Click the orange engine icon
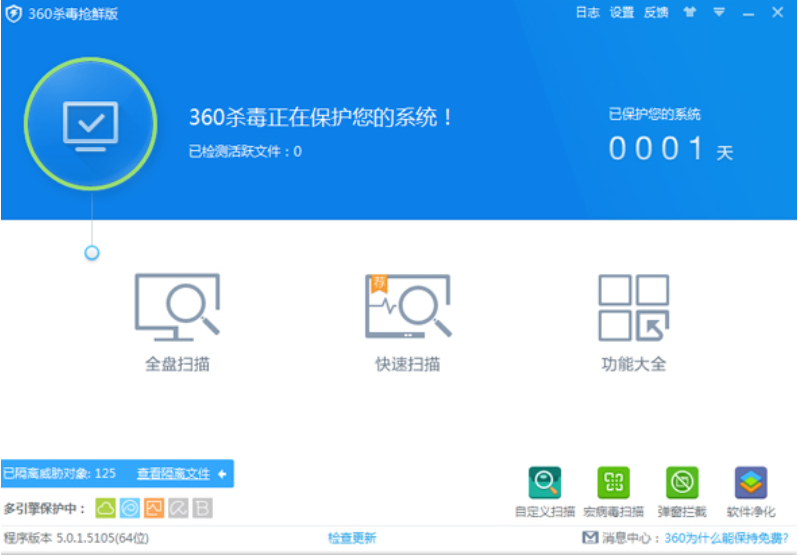798x555 pixels. click(154, 508)
